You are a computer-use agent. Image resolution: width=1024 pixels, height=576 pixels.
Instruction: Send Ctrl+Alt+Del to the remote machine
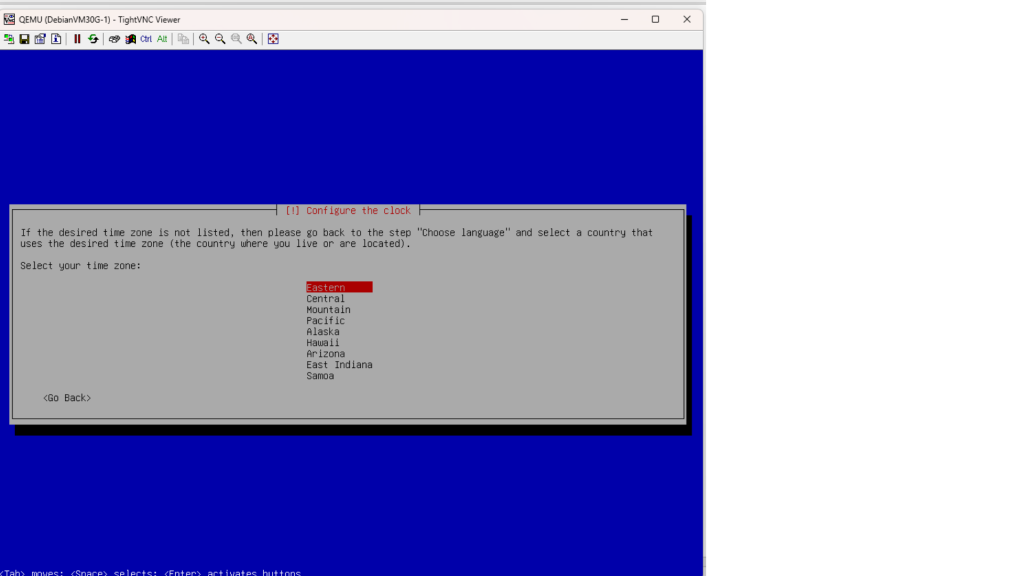pyautogui.click(x=130, y=39)
